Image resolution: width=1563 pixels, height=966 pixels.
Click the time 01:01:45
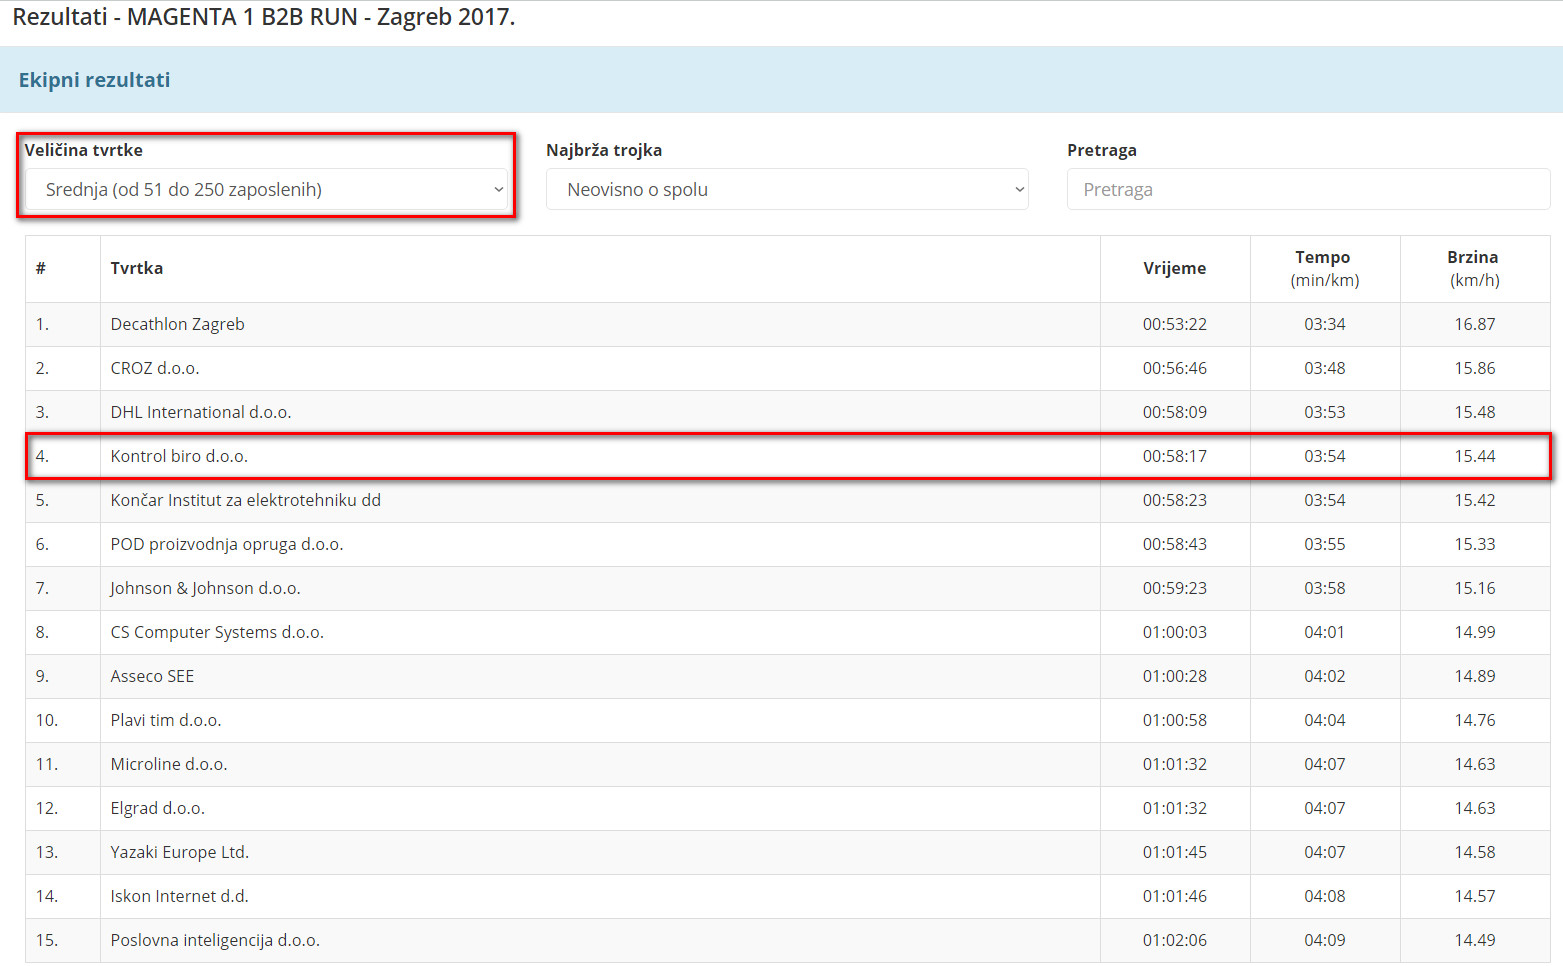pyautogui.click(x=1175, y=852)
